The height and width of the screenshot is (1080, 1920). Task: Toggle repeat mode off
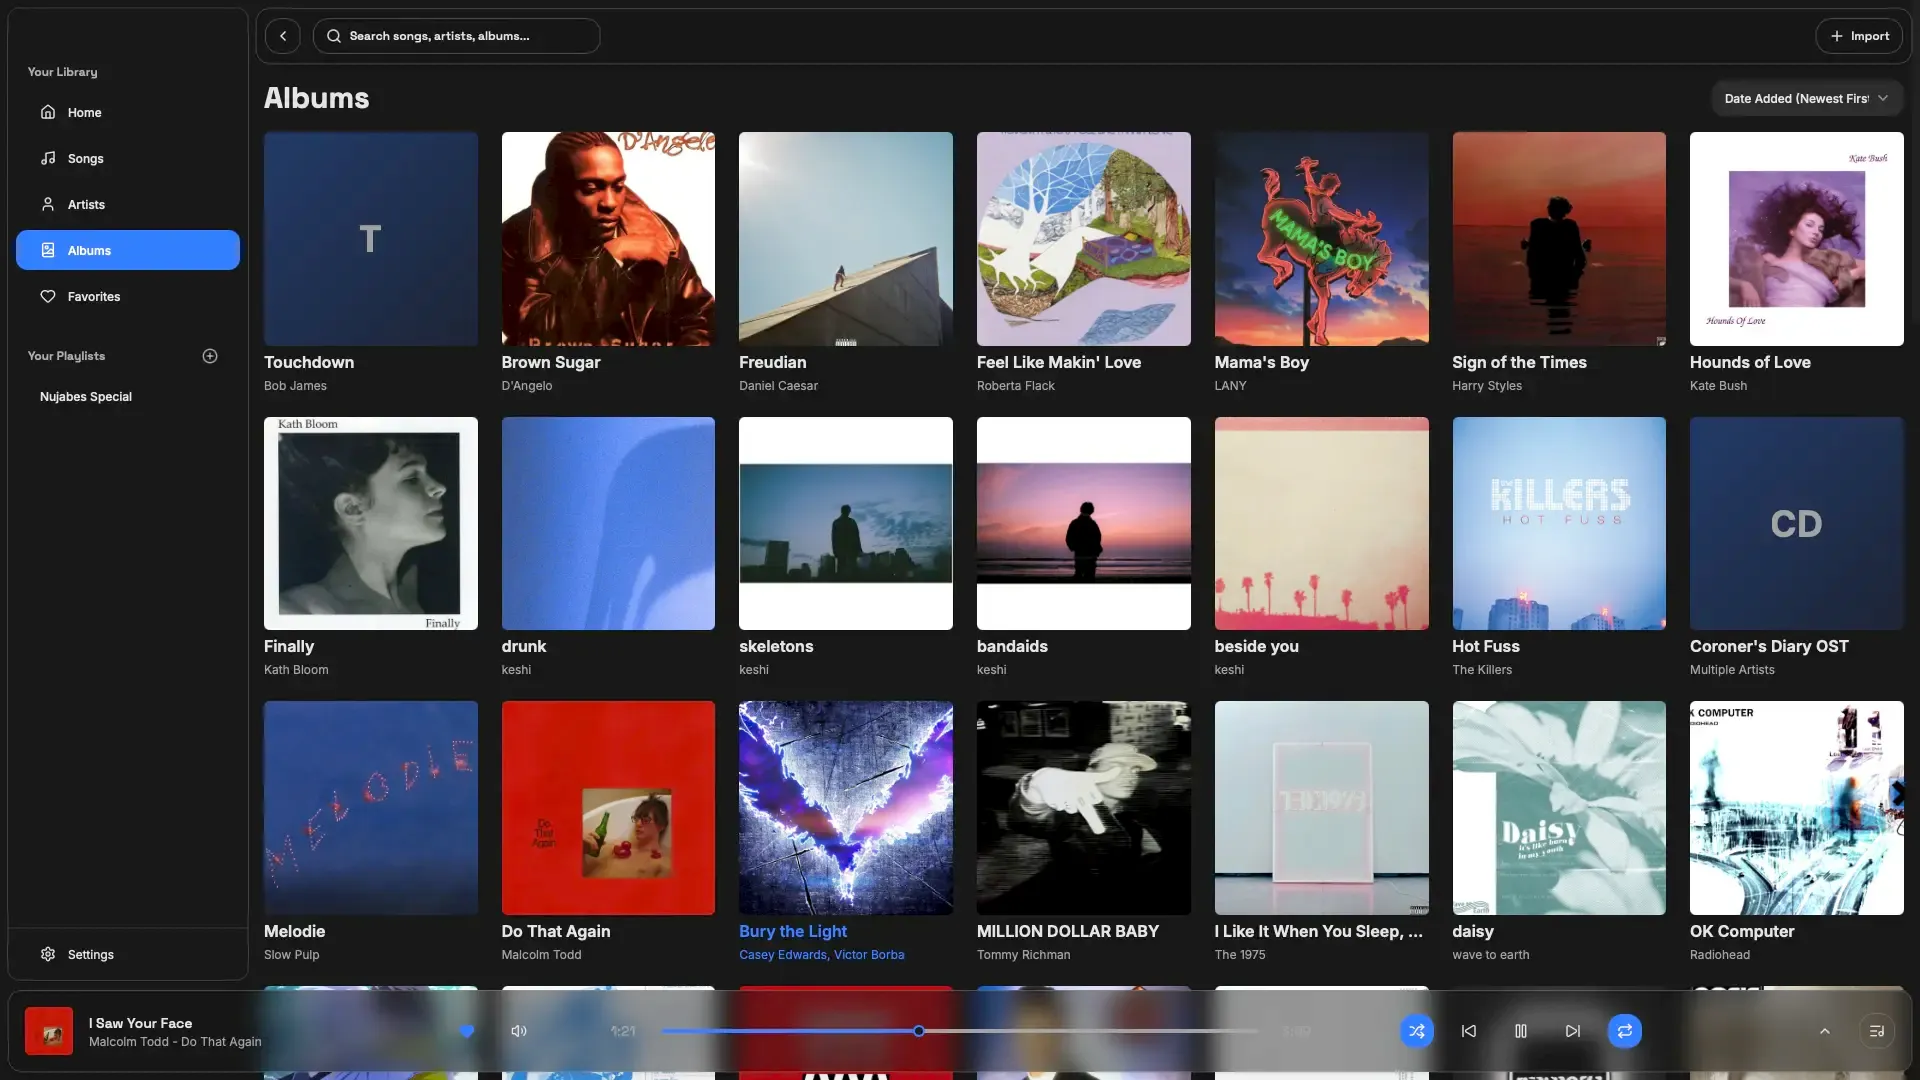tap(1625, 1031)
